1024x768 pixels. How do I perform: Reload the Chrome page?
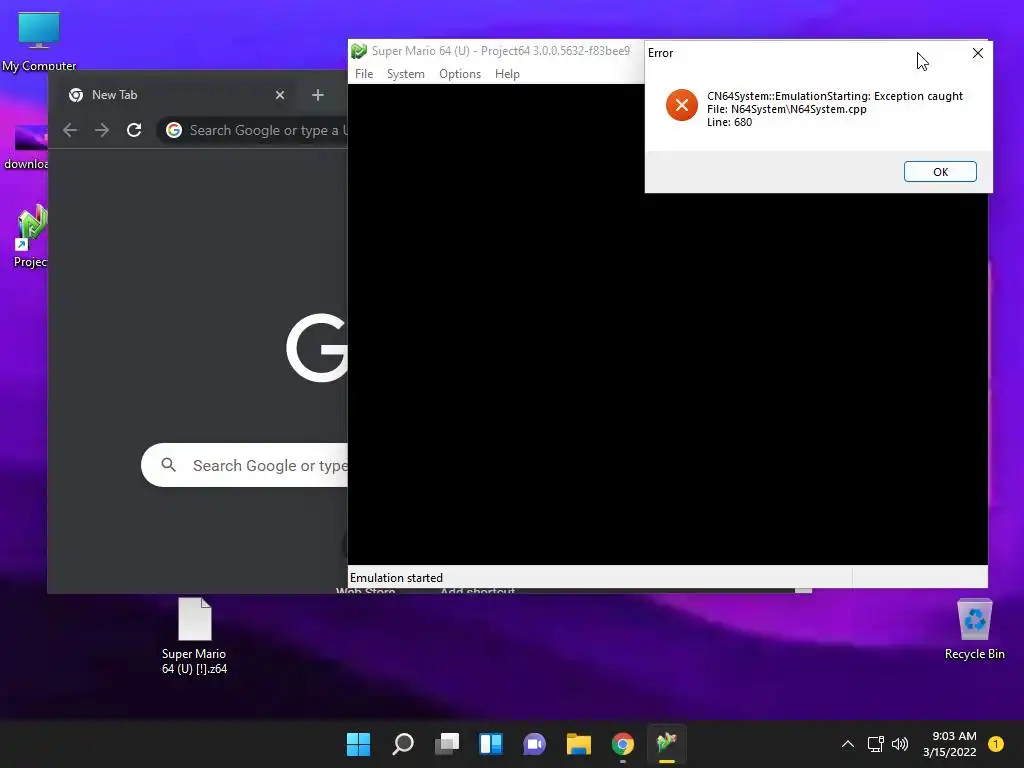134,130
